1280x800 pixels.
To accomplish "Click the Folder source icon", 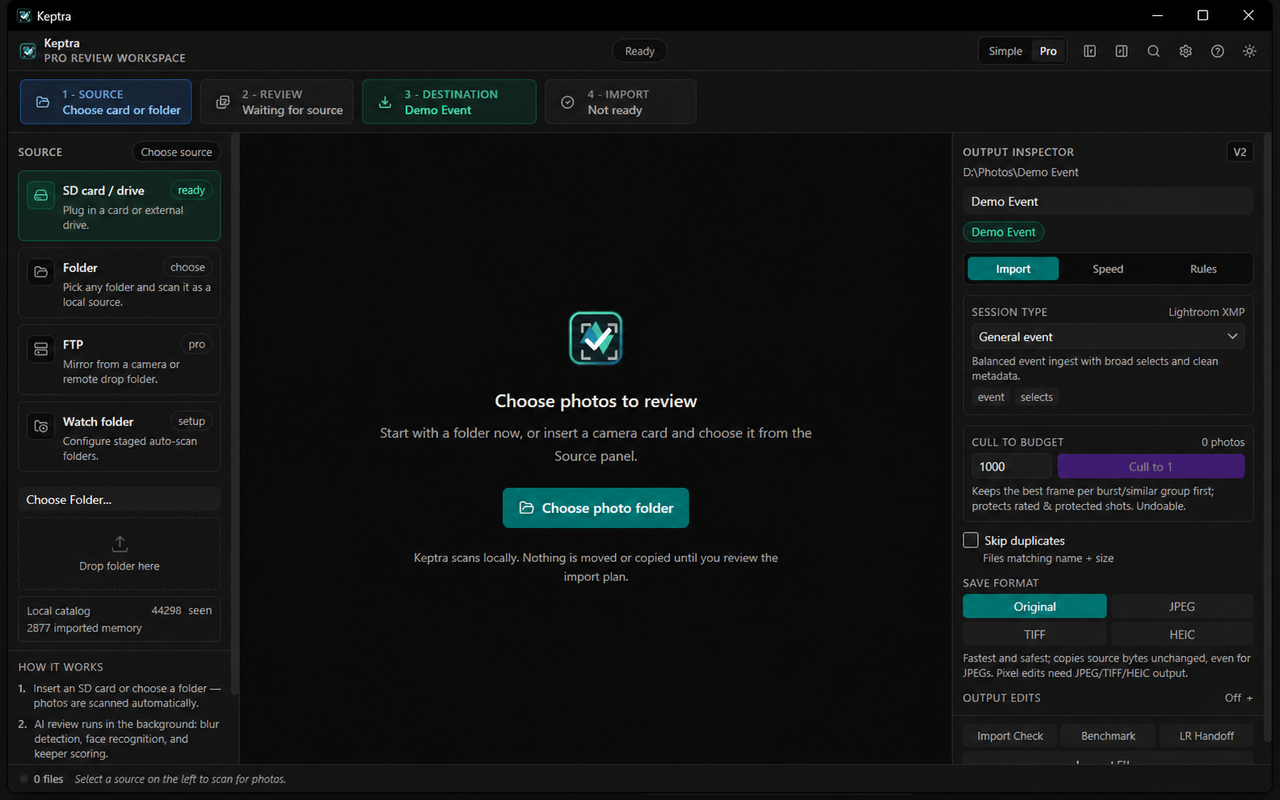I will (x=41, y=272).
